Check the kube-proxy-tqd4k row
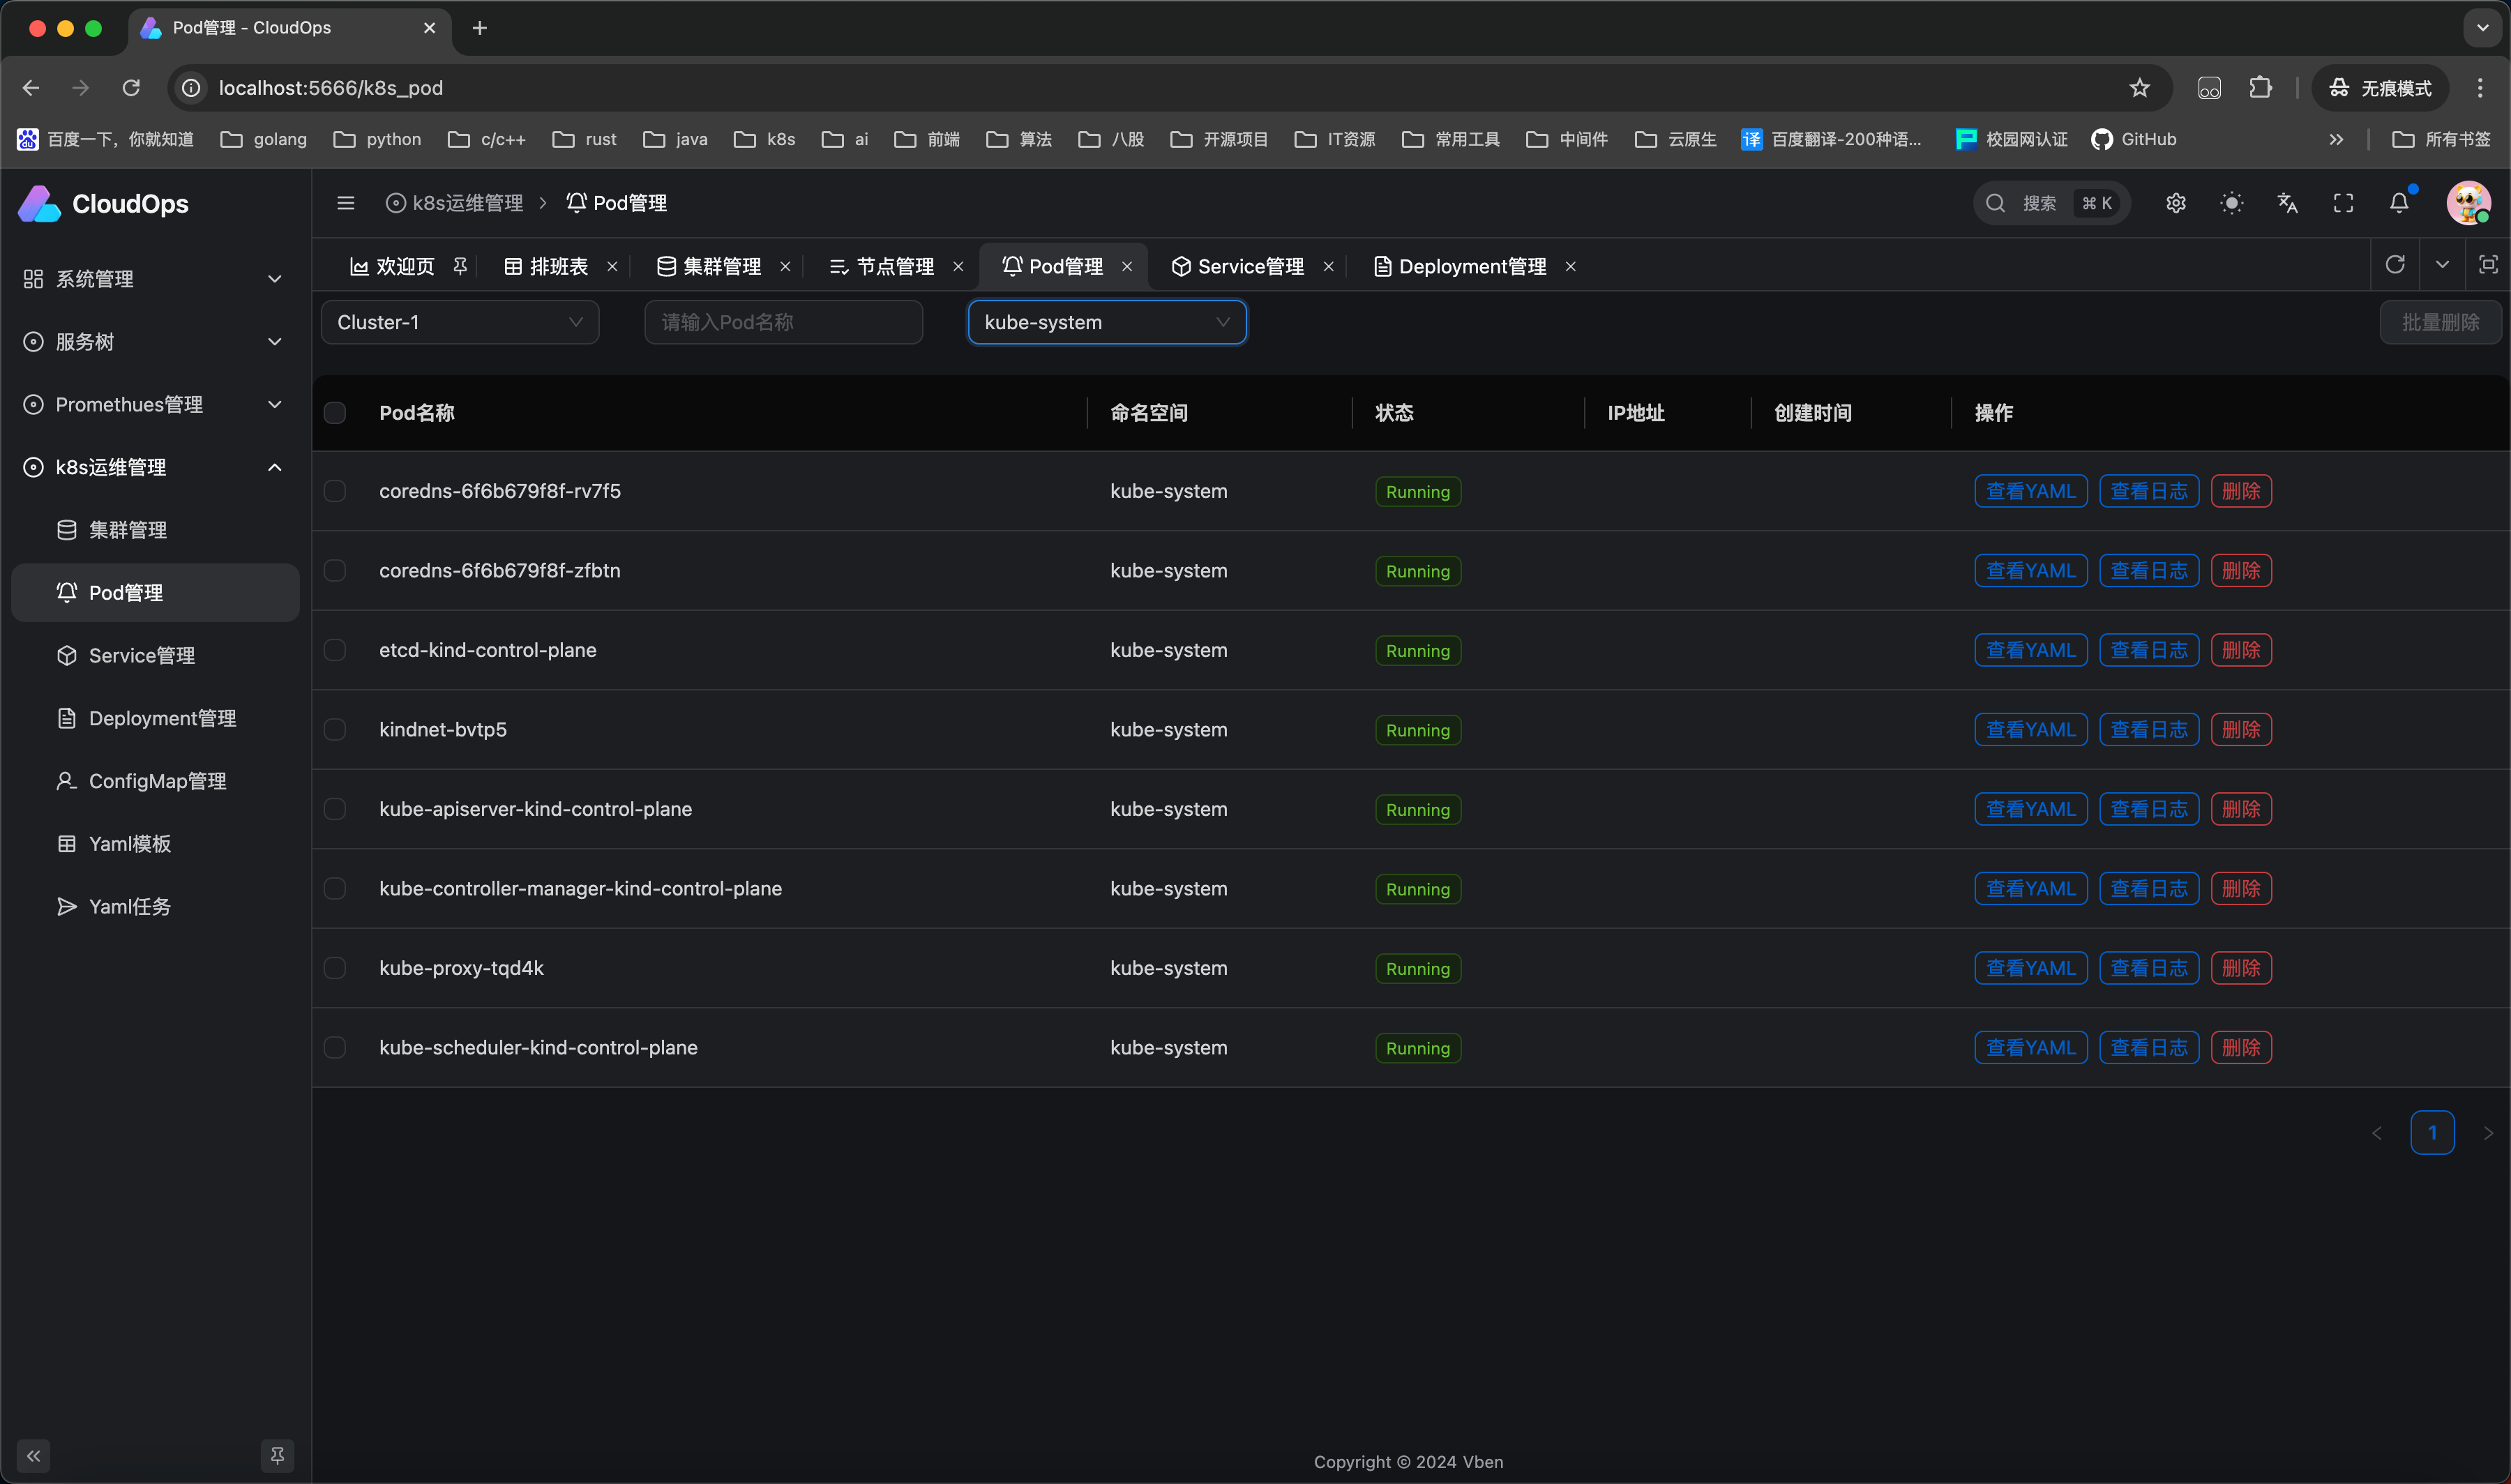Image resolution: width=2511 pixels, height=1484 pixels. click(x=335, y=968)
